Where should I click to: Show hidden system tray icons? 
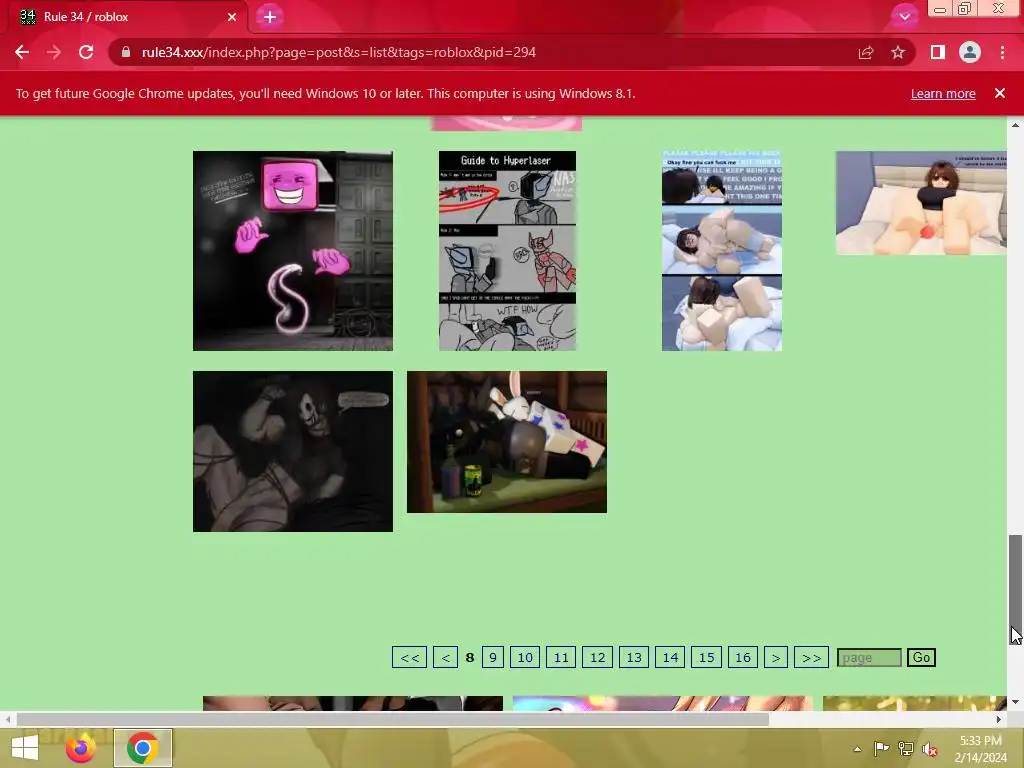857,749
